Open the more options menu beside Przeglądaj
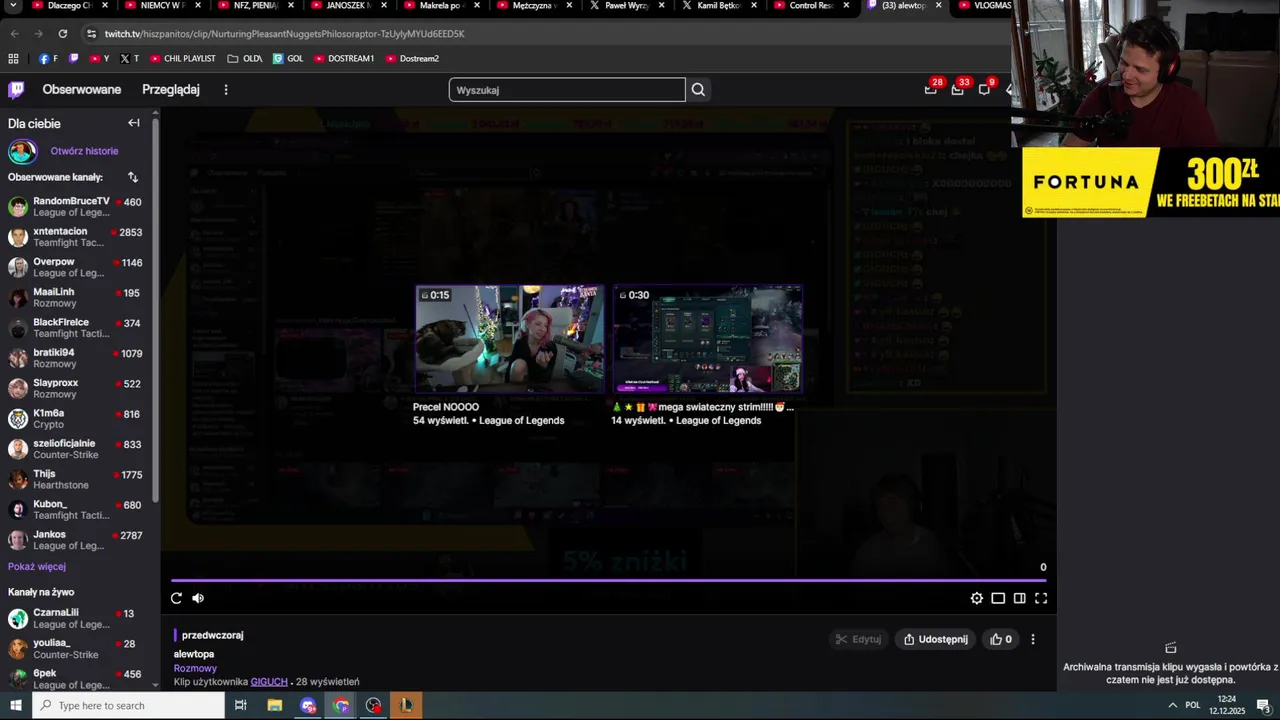The height and width of the screenshot is (720, 1280). click(x=226, y=90)
